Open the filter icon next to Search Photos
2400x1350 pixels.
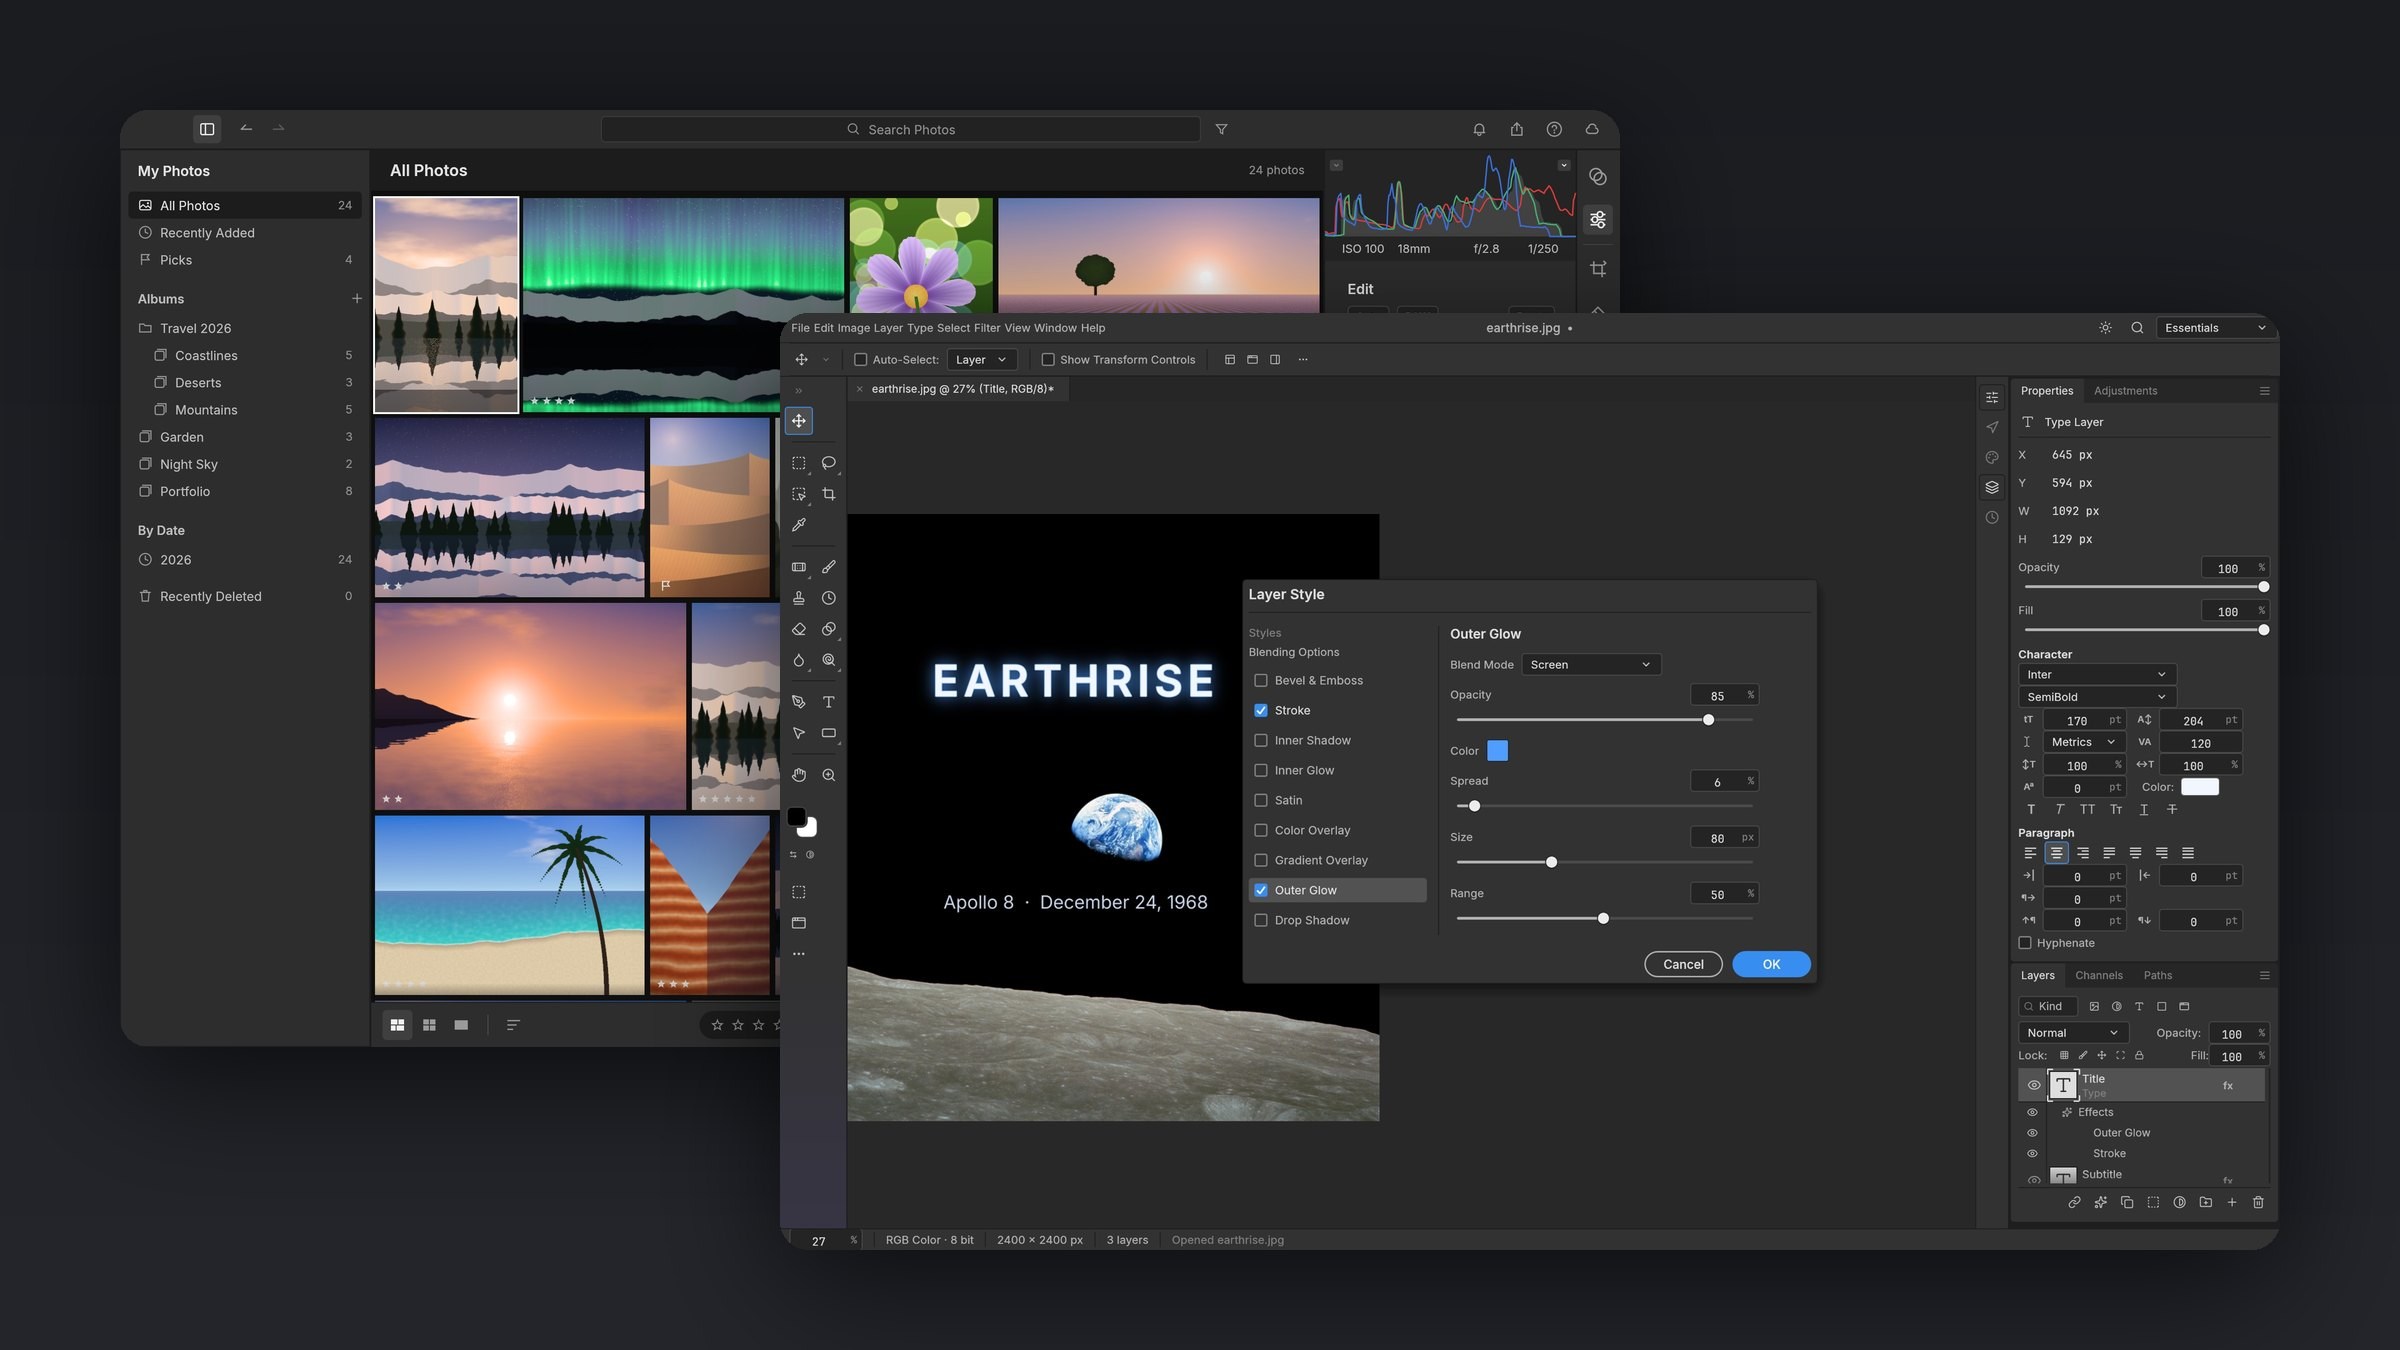point(1221,129)
